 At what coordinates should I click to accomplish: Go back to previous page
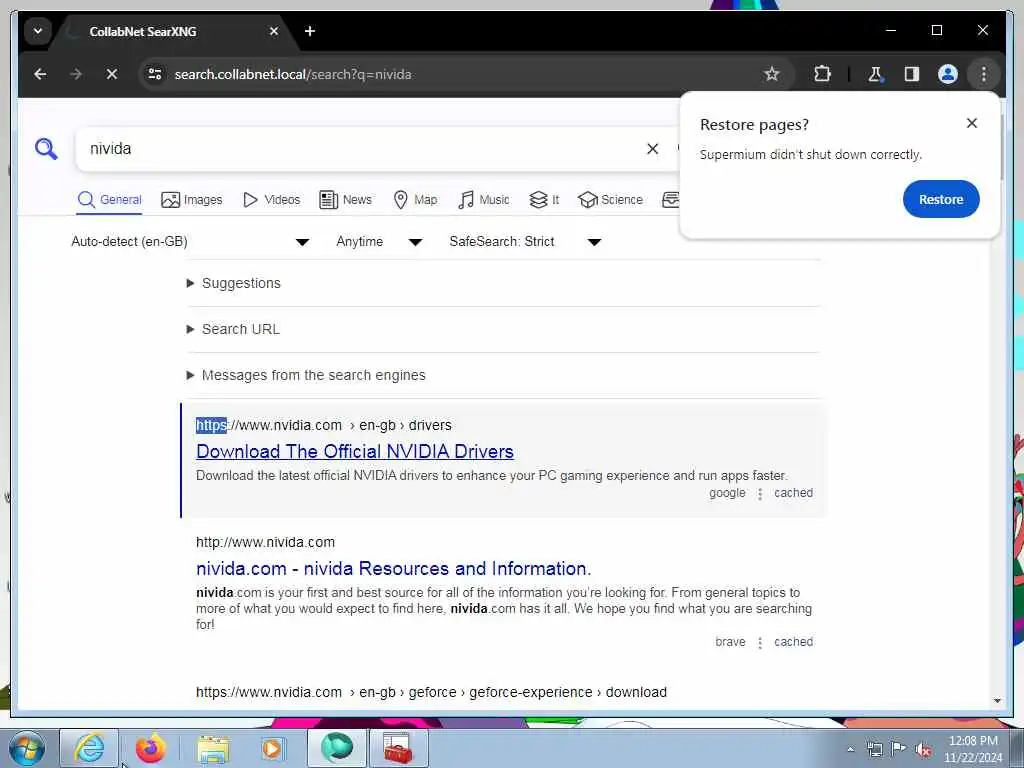click(x=40, y=74)
